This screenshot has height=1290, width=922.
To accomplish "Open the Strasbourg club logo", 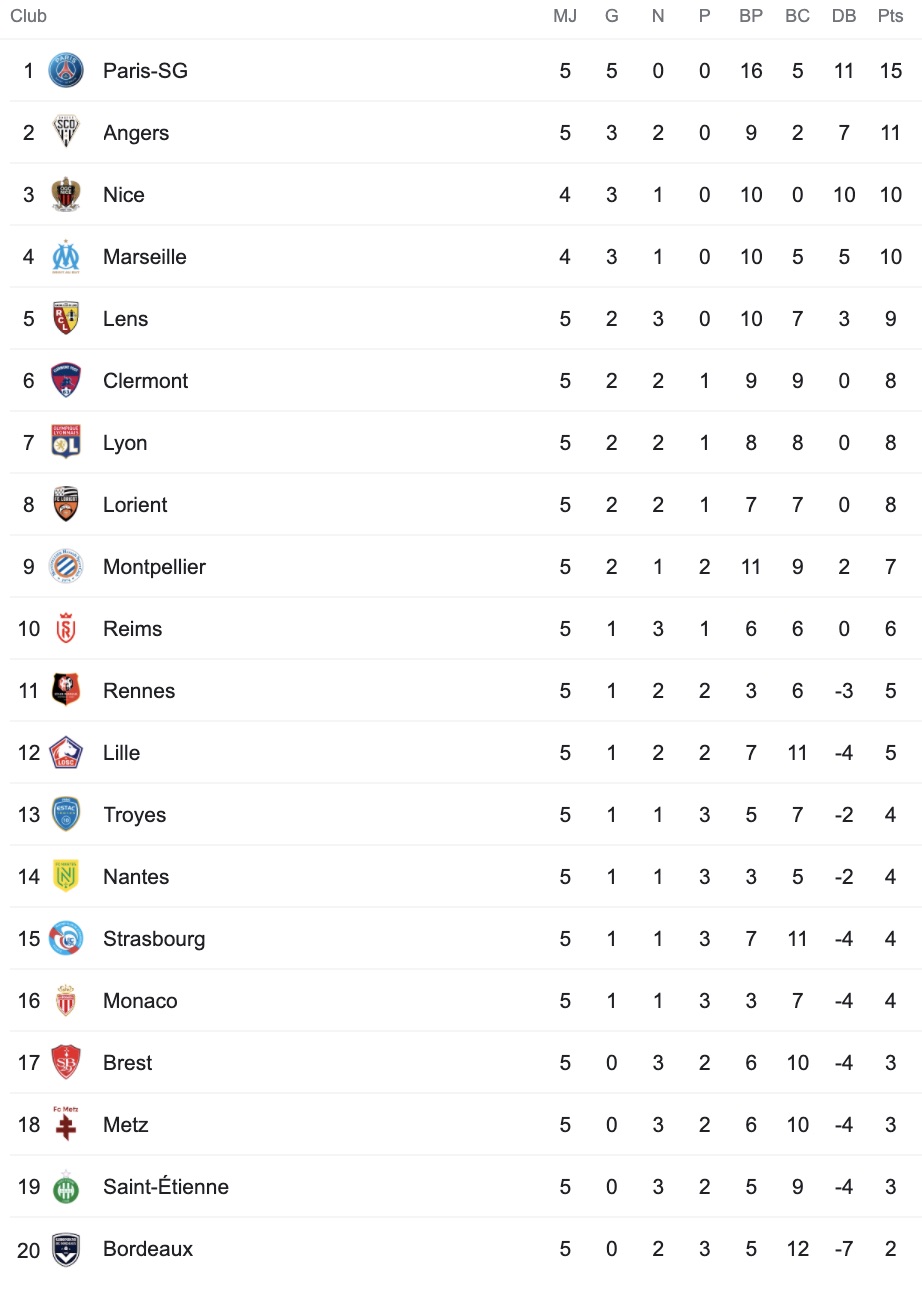I will coord(66,939).
